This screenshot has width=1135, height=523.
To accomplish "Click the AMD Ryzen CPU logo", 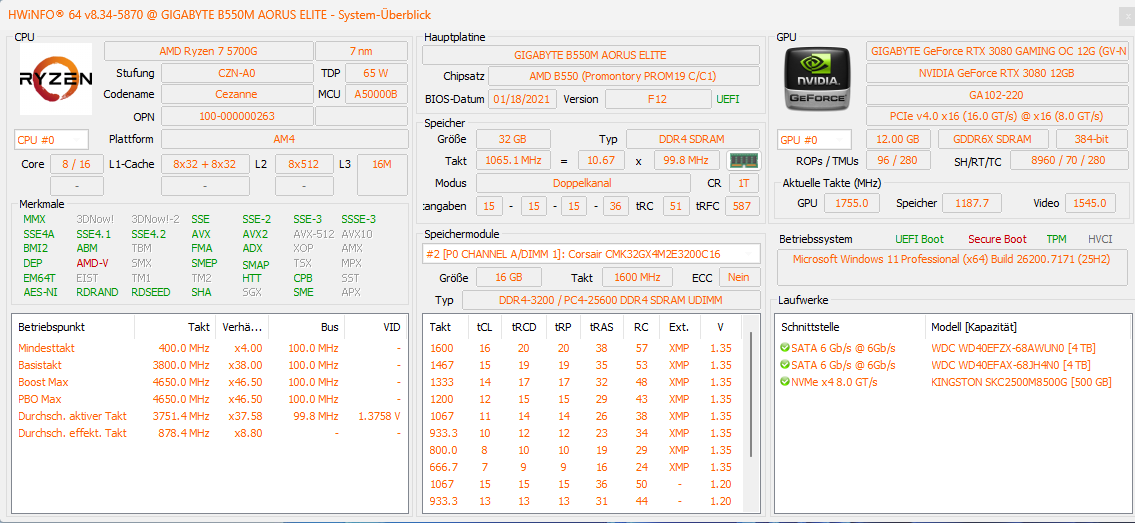I will point(56,78).
